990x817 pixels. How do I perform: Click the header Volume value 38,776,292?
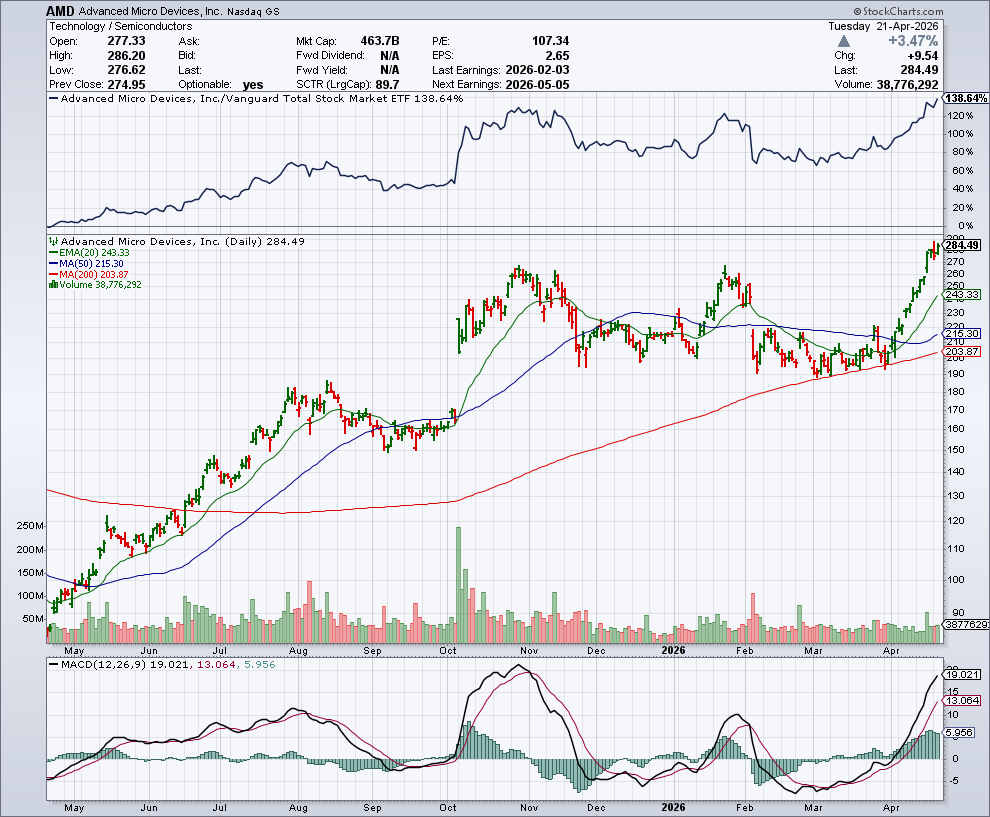pyautogui.click(x=907, y=85)
